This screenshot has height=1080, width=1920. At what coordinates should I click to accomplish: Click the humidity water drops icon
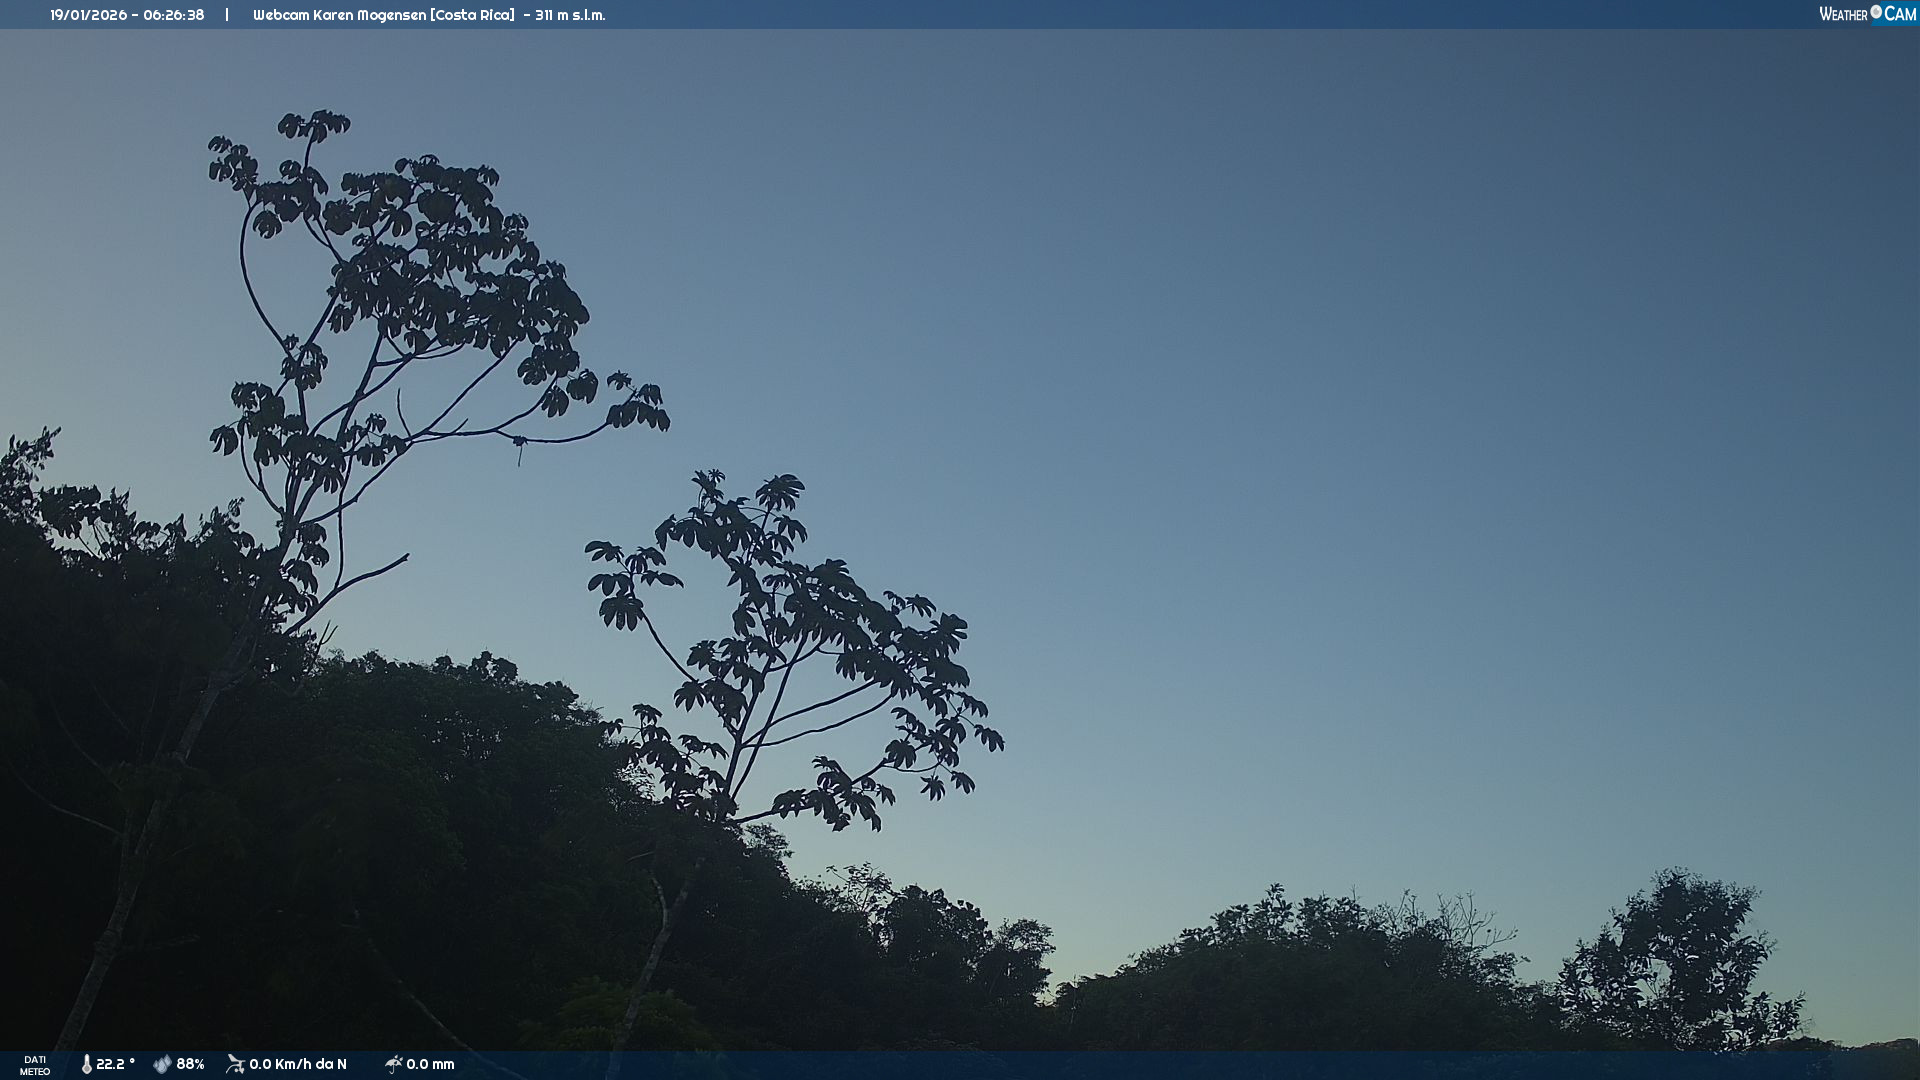click(x=162, y=1064)
